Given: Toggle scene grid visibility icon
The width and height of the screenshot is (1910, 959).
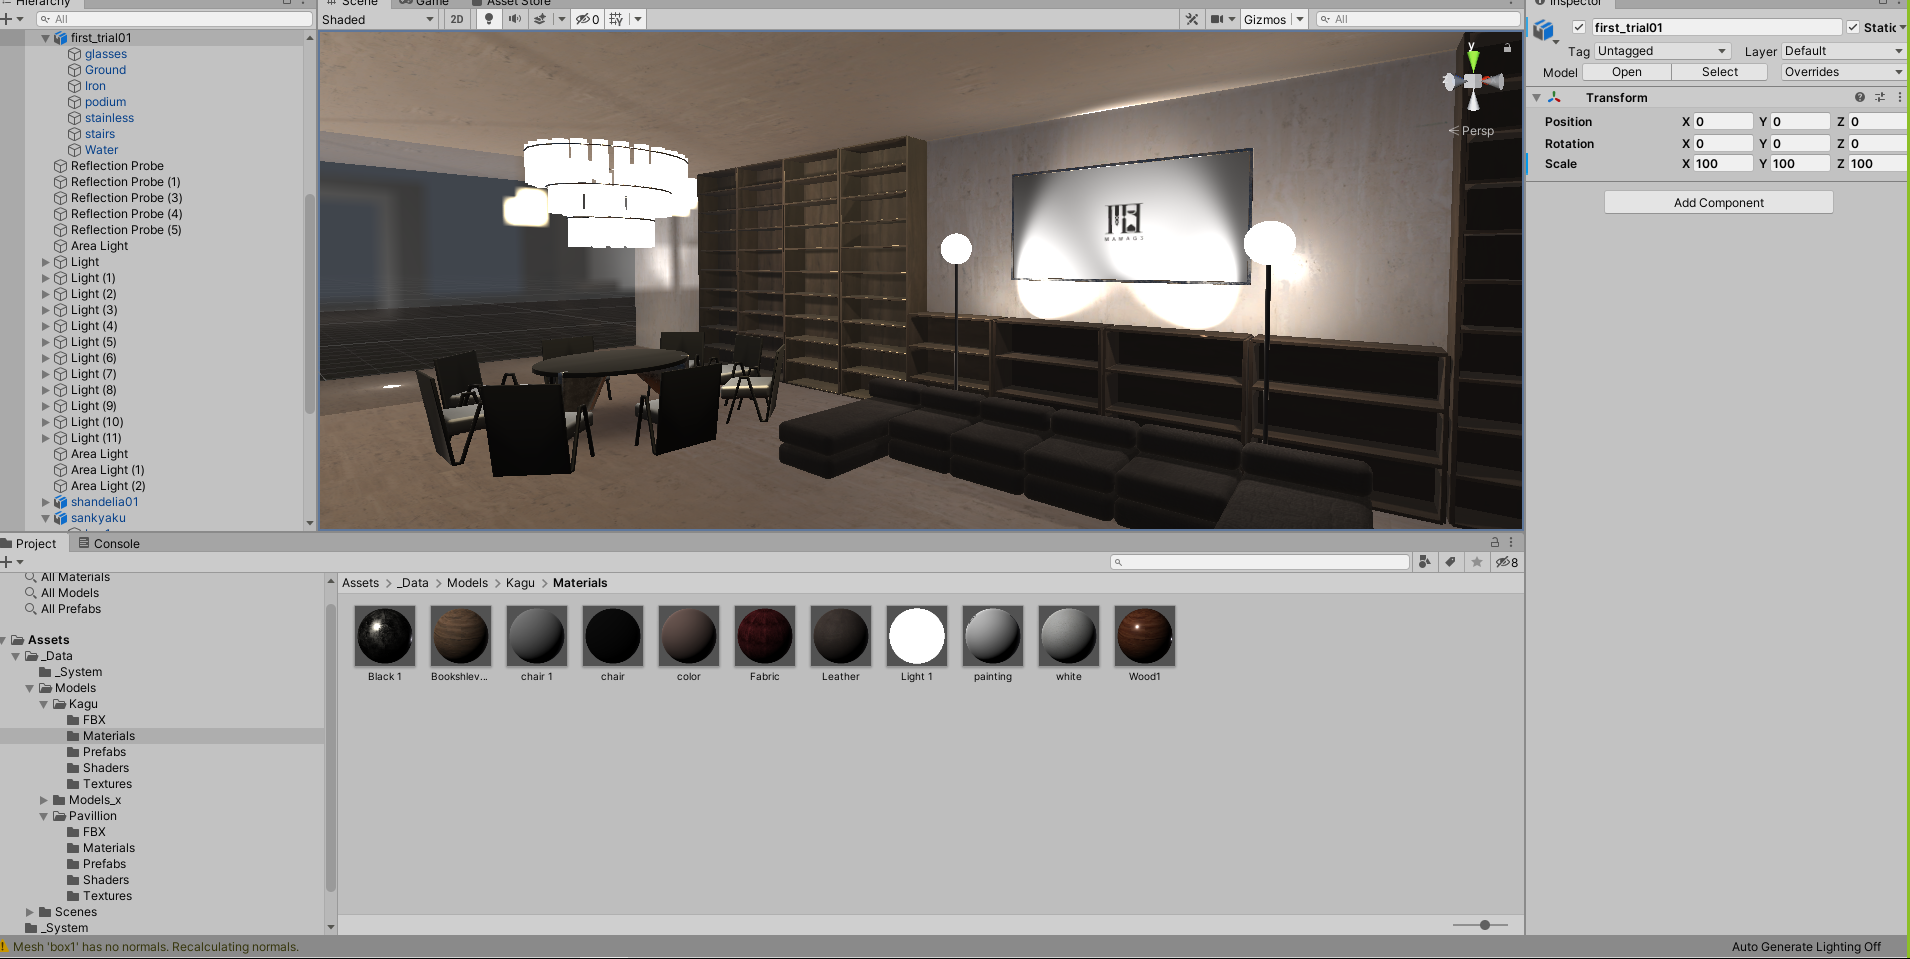Looking at the screenshot, I should point(616,19).
